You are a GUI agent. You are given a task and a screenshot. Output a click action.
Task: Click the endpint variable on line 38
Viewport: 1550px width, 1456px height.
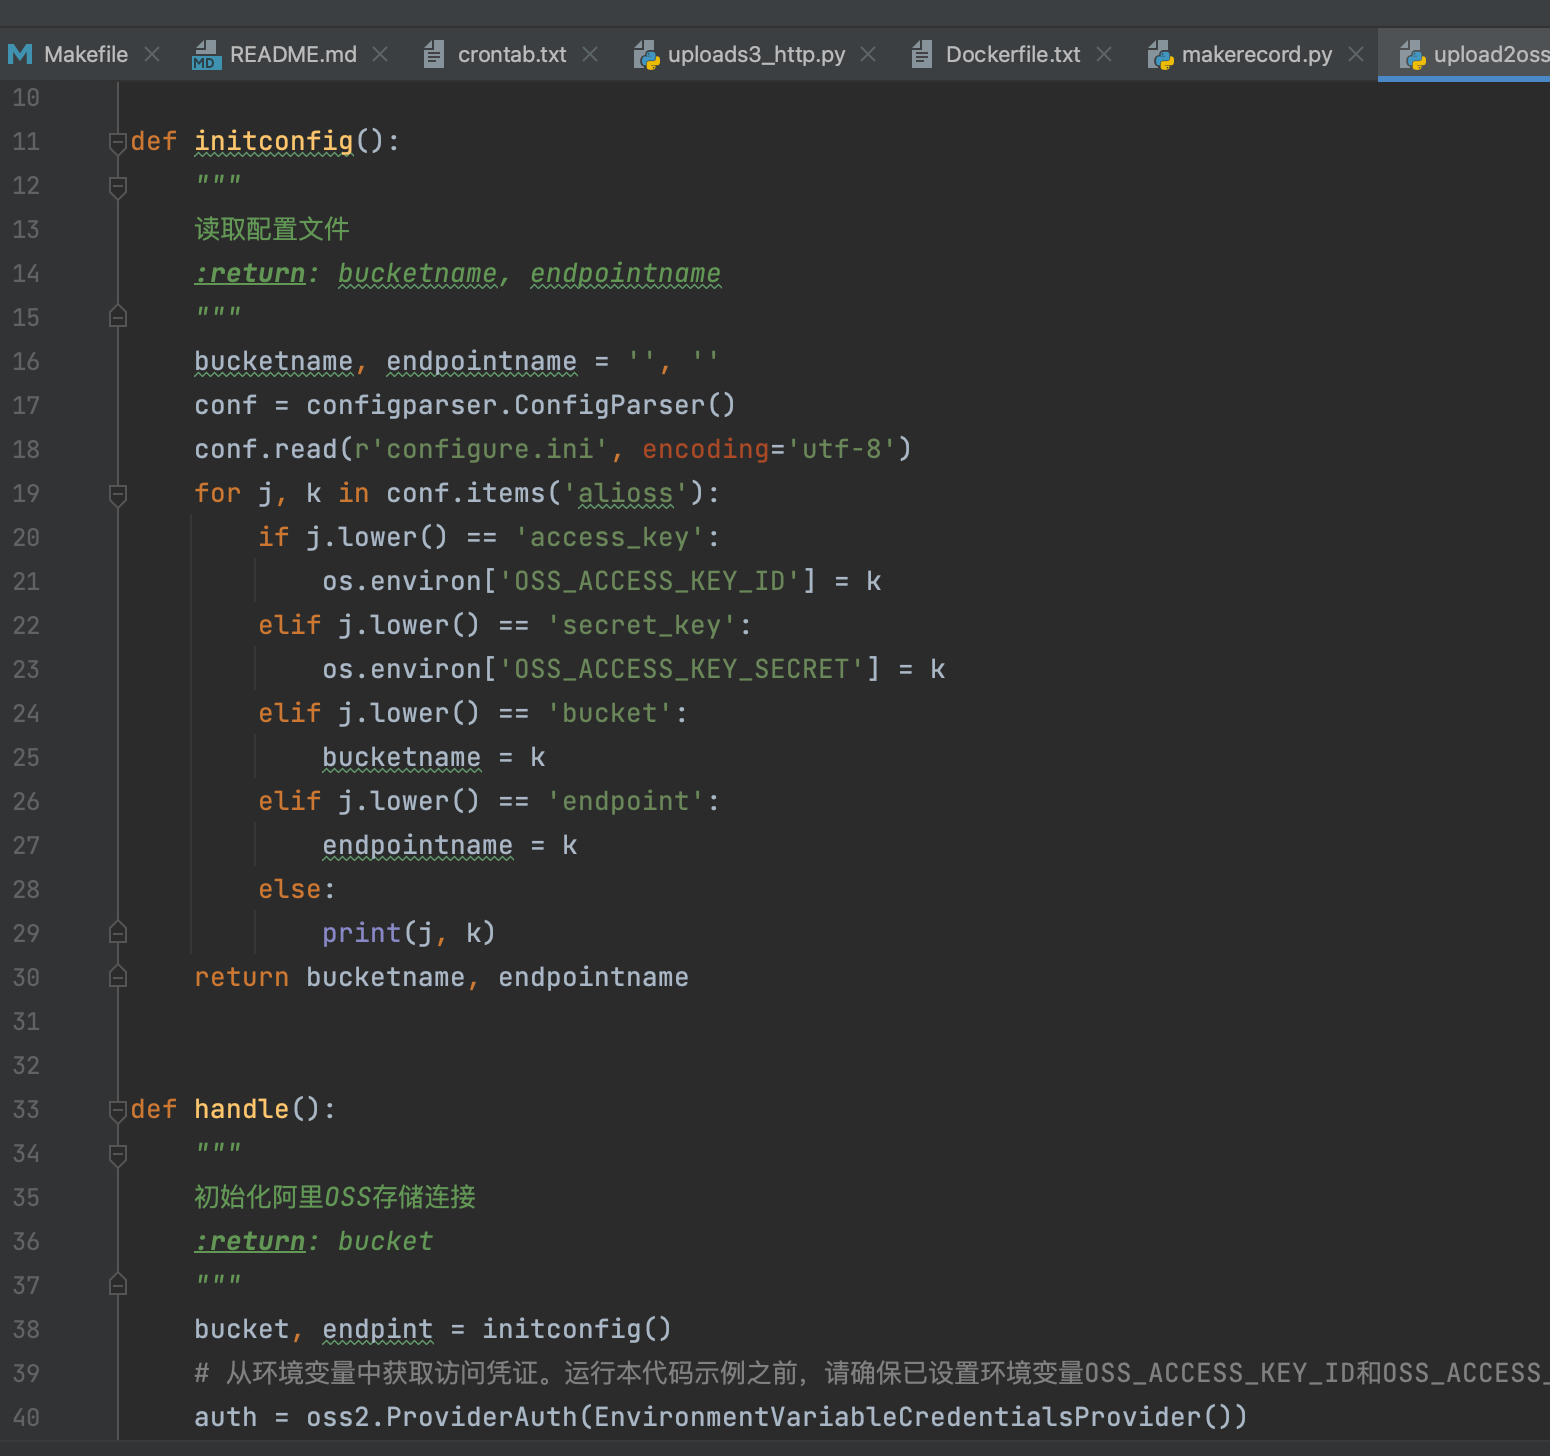378,1330
